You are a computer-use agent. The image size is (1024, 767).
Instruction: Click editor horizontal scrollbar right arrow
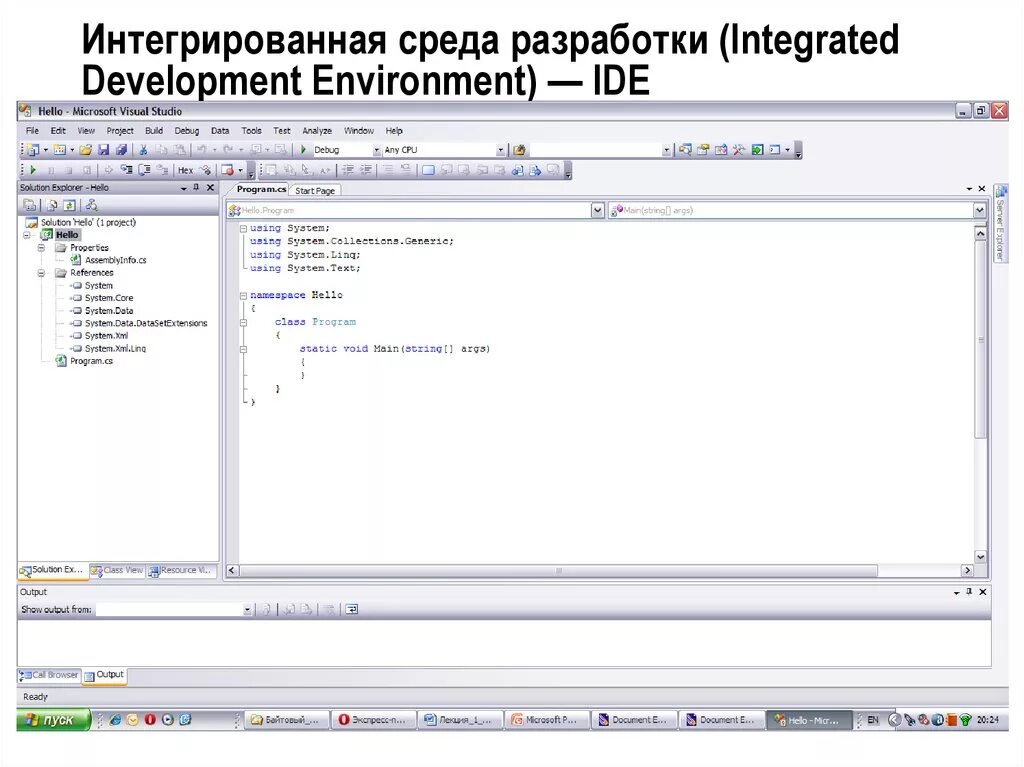coord(967,570)
